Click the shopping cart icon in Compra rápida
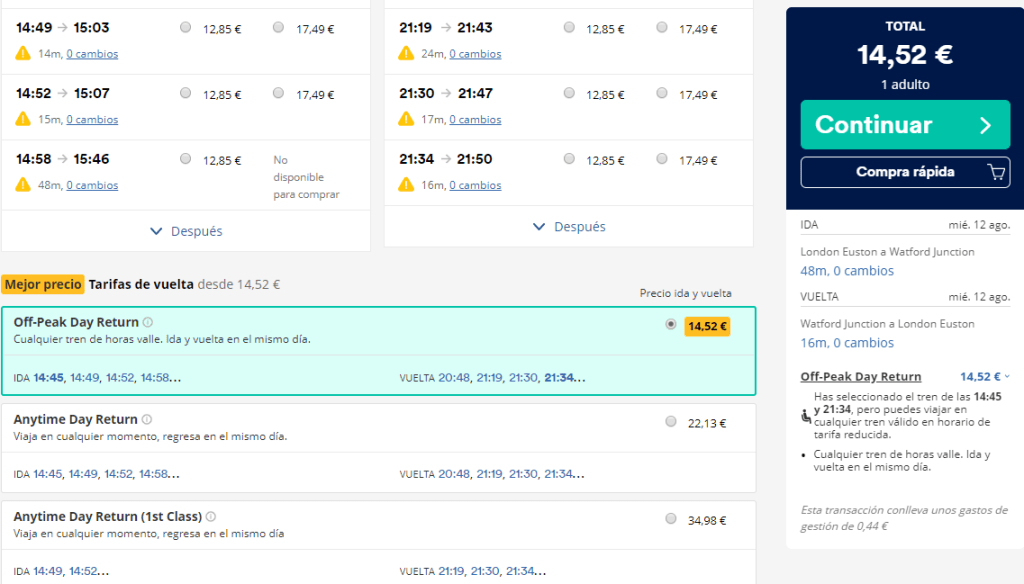 coord(996,172)
